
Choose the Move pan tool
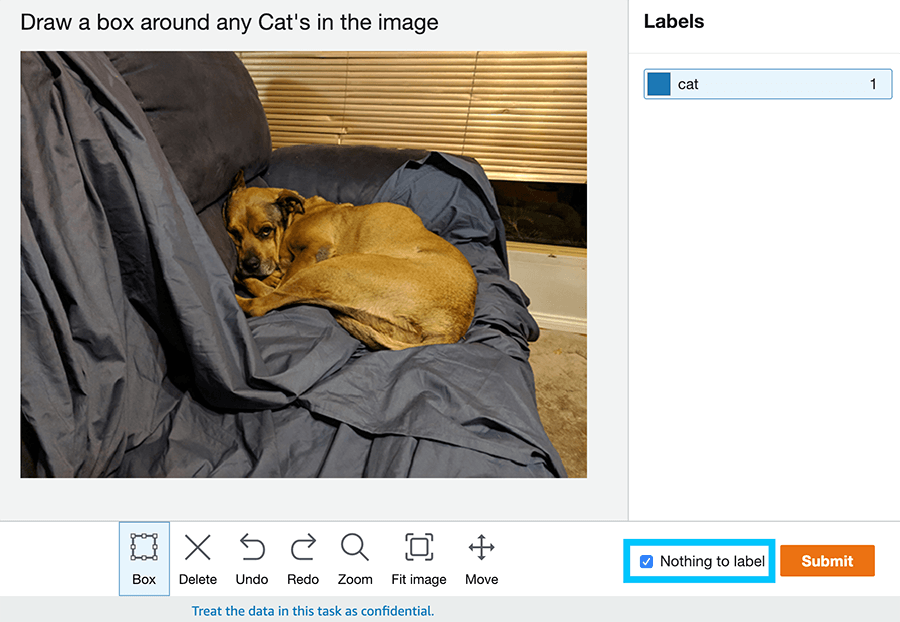[481, 558]
